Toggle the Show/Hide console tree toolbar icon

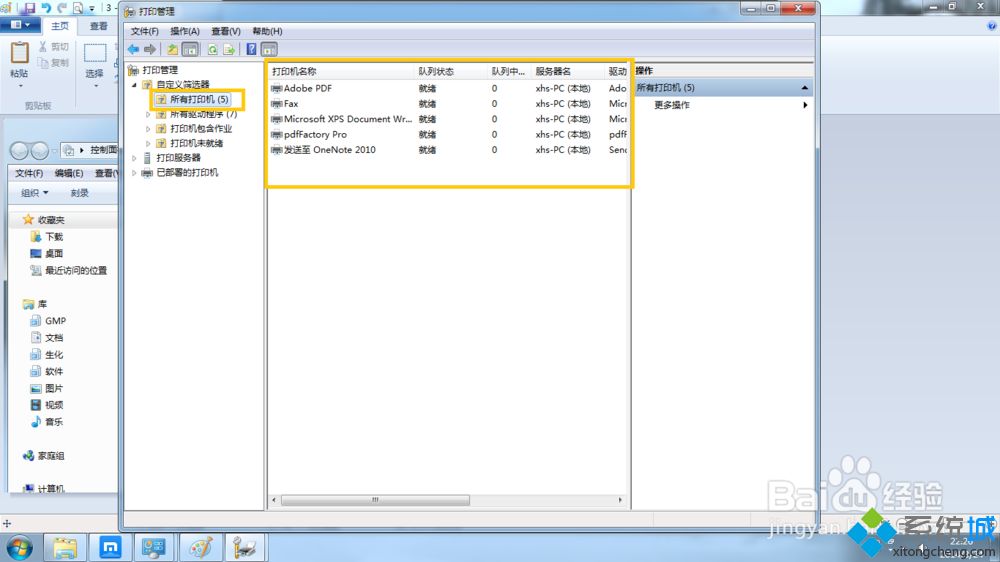[x=190, y=49]
